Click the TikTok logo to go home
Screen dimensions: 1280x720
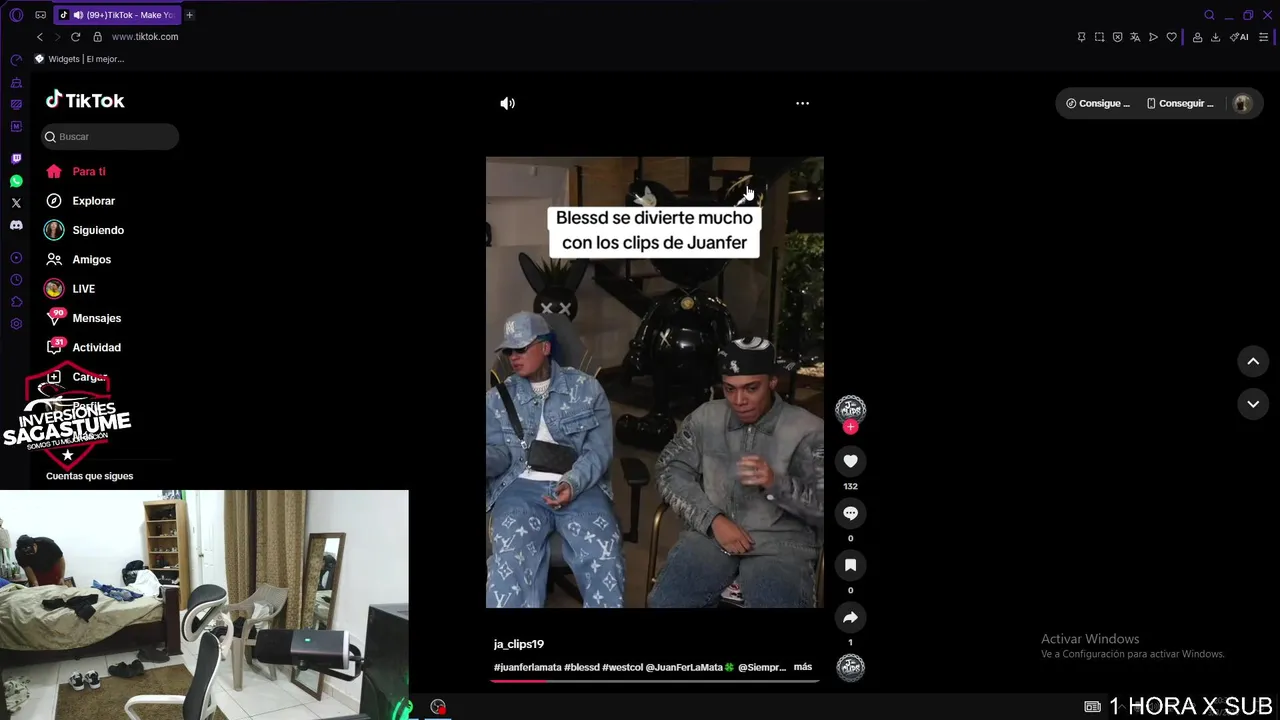click(85, 100)
